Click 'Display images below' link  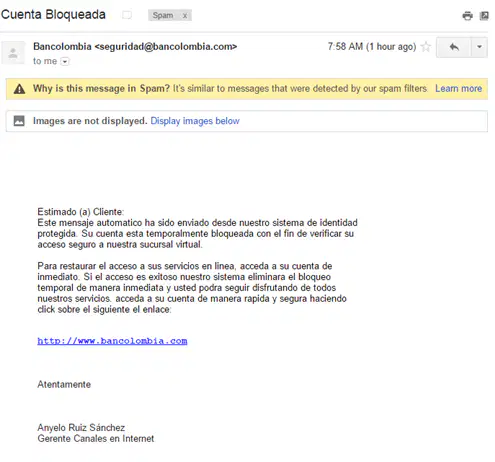[195, 121]
